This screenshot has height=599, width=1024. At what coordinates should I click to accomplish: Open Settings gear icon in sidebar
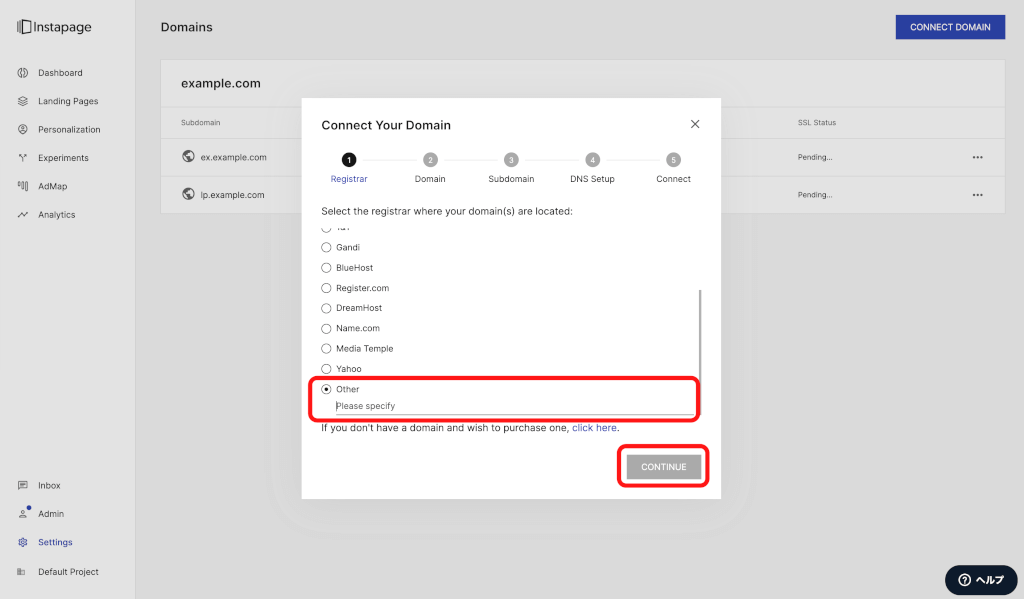tap(22, 543)
